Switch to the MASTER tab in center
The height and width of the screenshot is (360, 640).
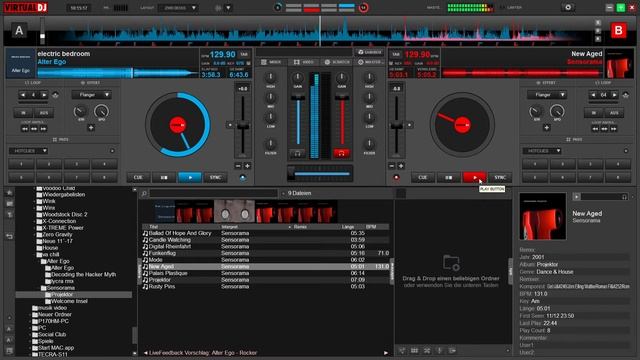coord(370,62)
